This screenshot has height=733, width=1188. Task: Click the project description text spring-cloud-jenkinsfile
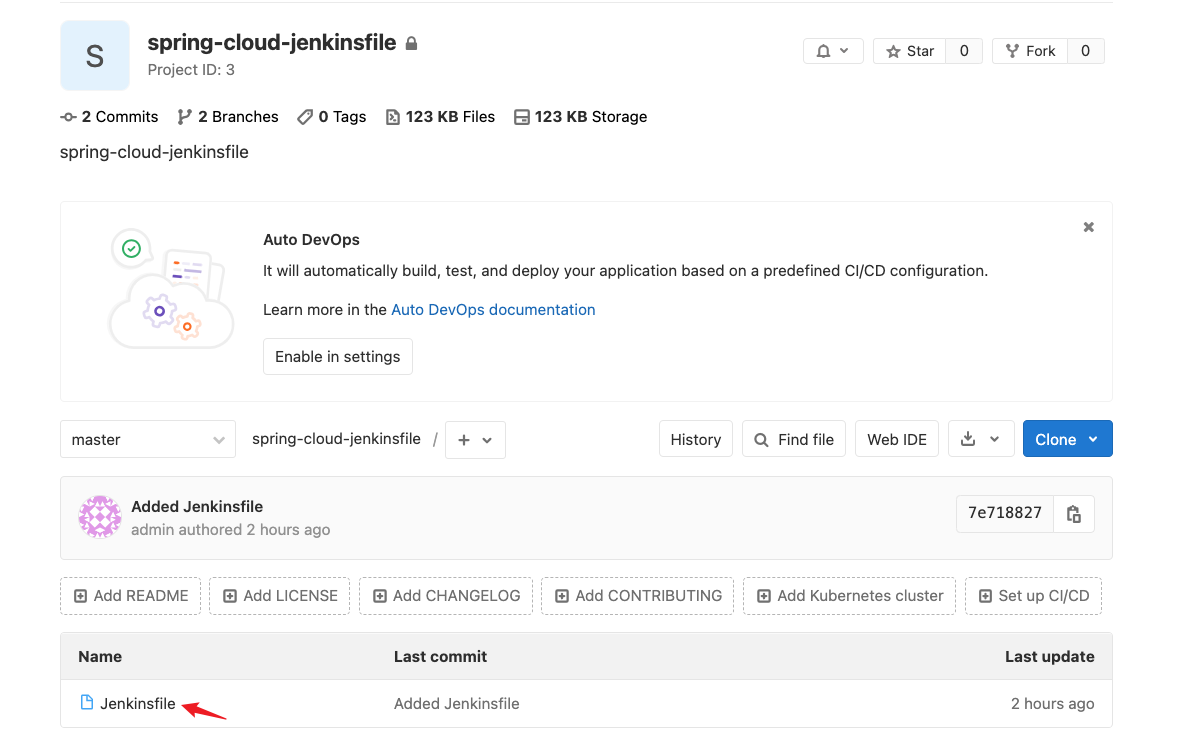pyautogui.click(x=155, y=152)
